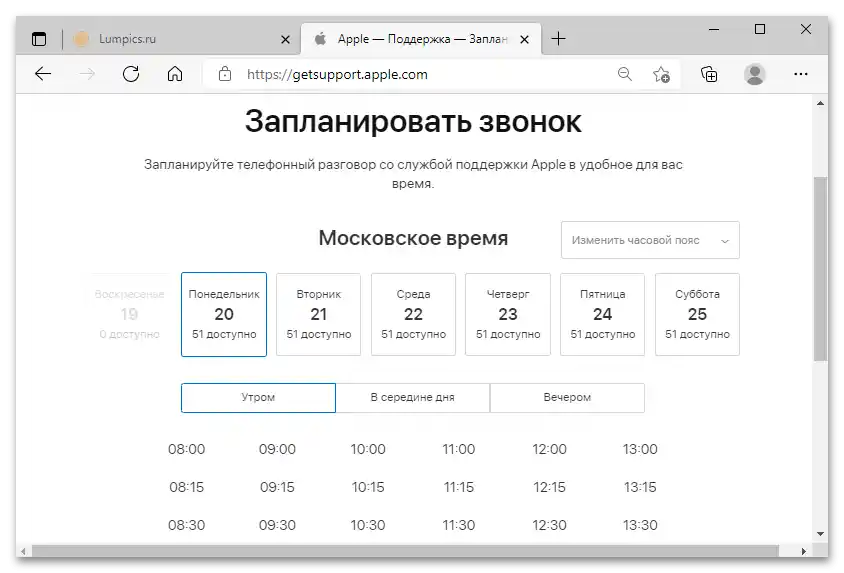Click the horizontal scrollbar thumb

405,551
